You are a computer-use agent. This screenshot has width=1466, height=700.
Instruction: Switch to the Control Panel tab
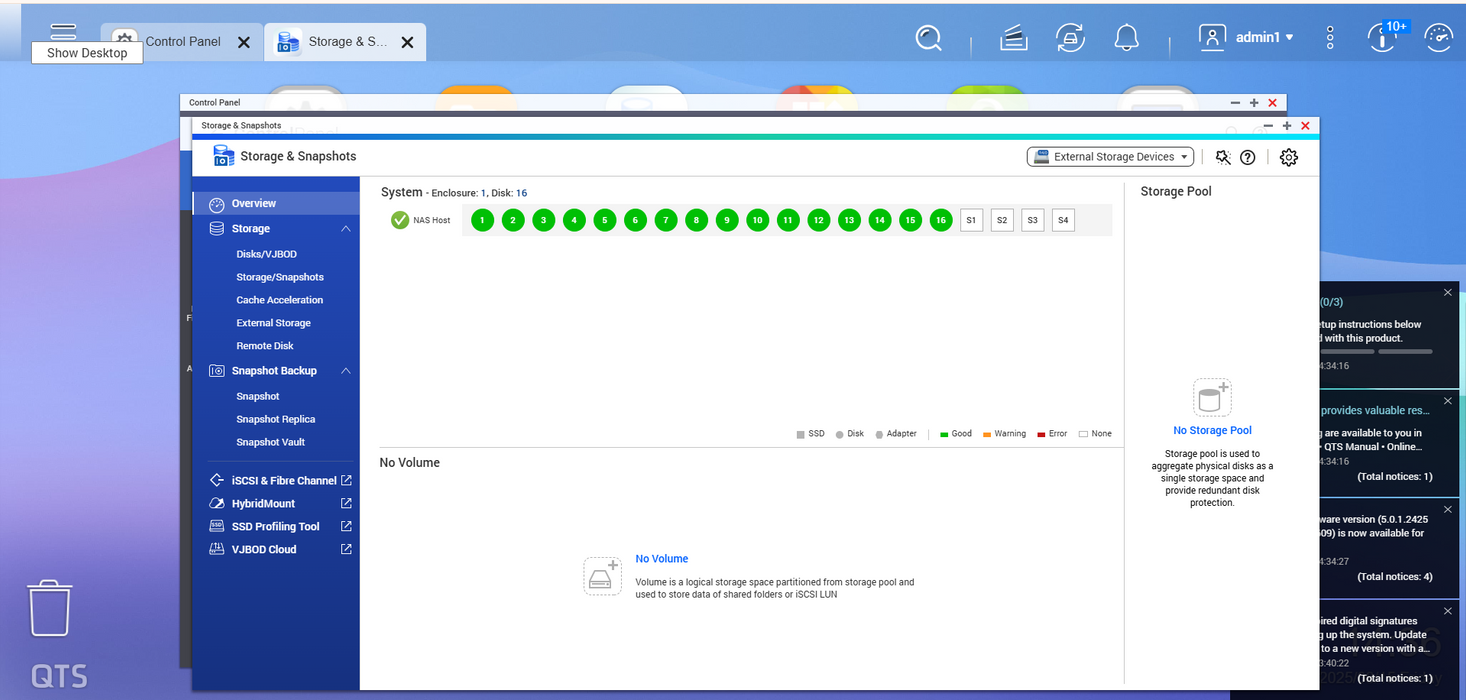(182, 42)
